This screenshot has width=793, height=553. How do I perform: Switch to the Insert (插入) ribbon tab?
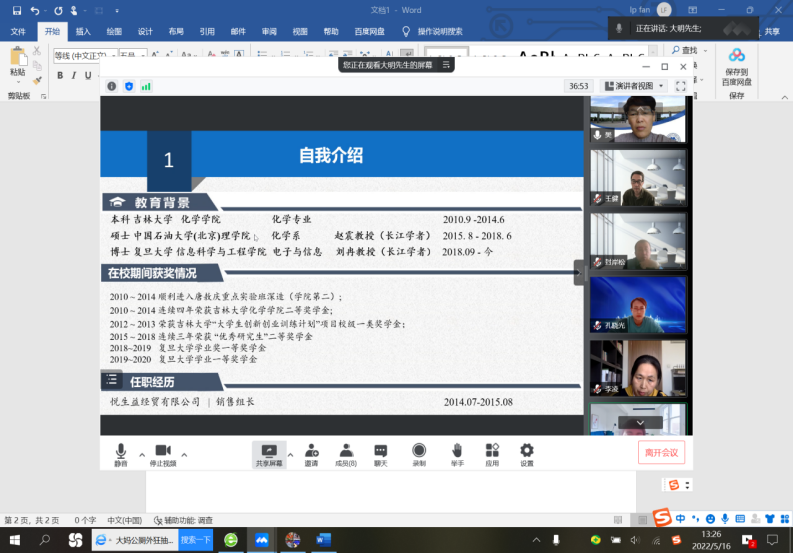tap(83, 31)
